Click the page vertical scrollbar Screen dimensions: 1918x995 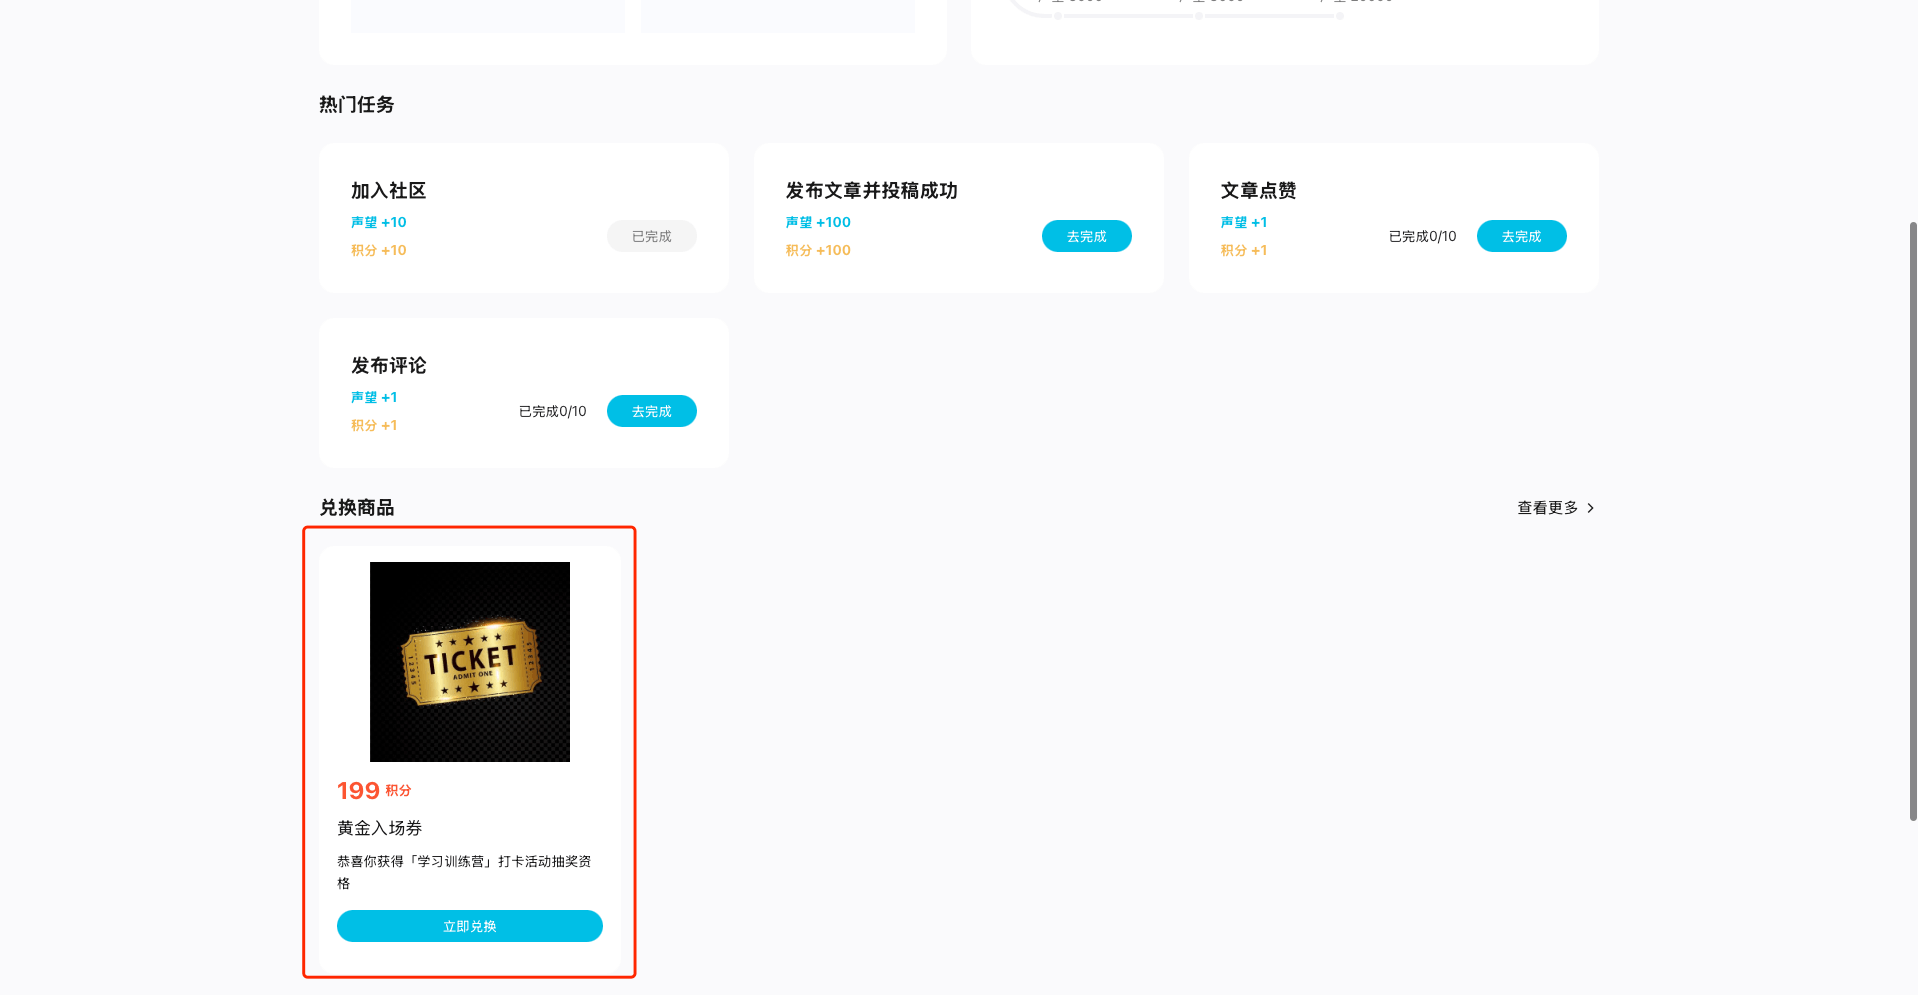[x=1912, y=520]
